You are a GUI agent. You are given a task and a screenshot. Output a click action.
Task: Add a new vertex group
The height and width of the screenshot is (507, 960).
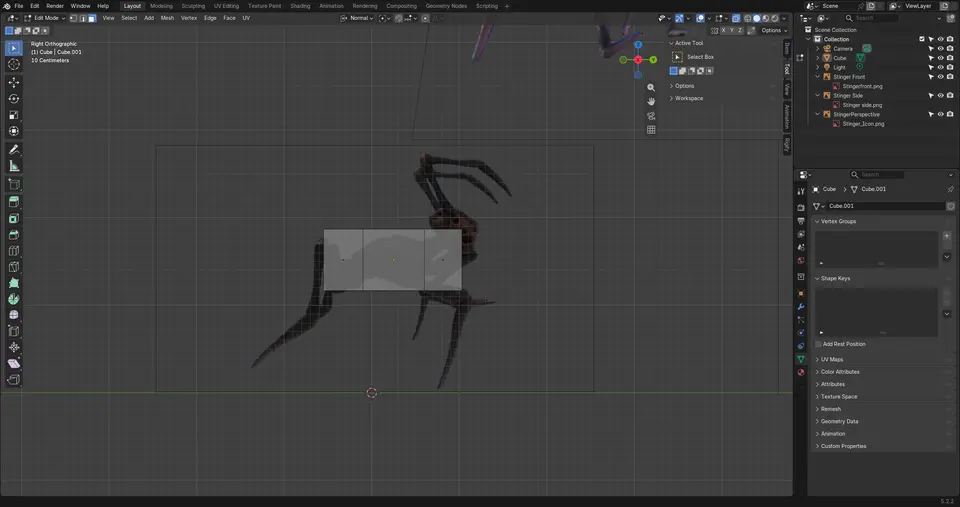point(947,236)
